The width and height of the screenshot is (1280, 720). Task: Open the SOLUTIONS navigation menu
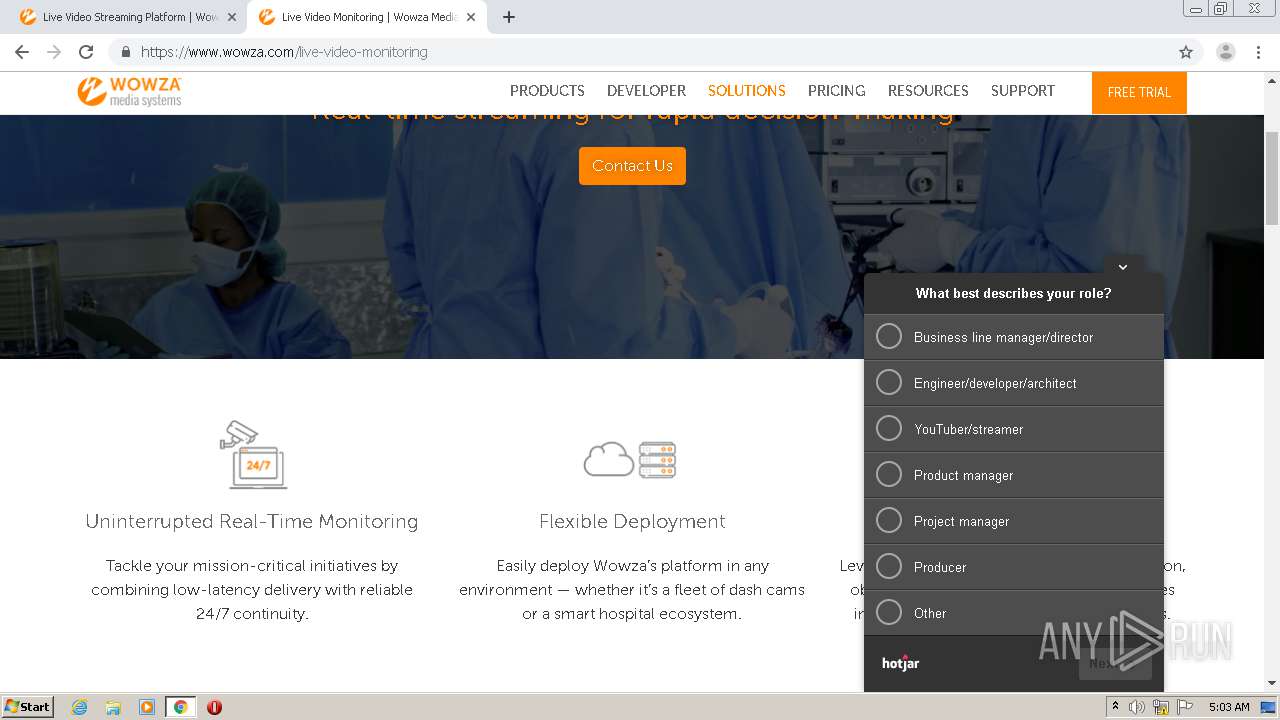click(x=747, y=91)
